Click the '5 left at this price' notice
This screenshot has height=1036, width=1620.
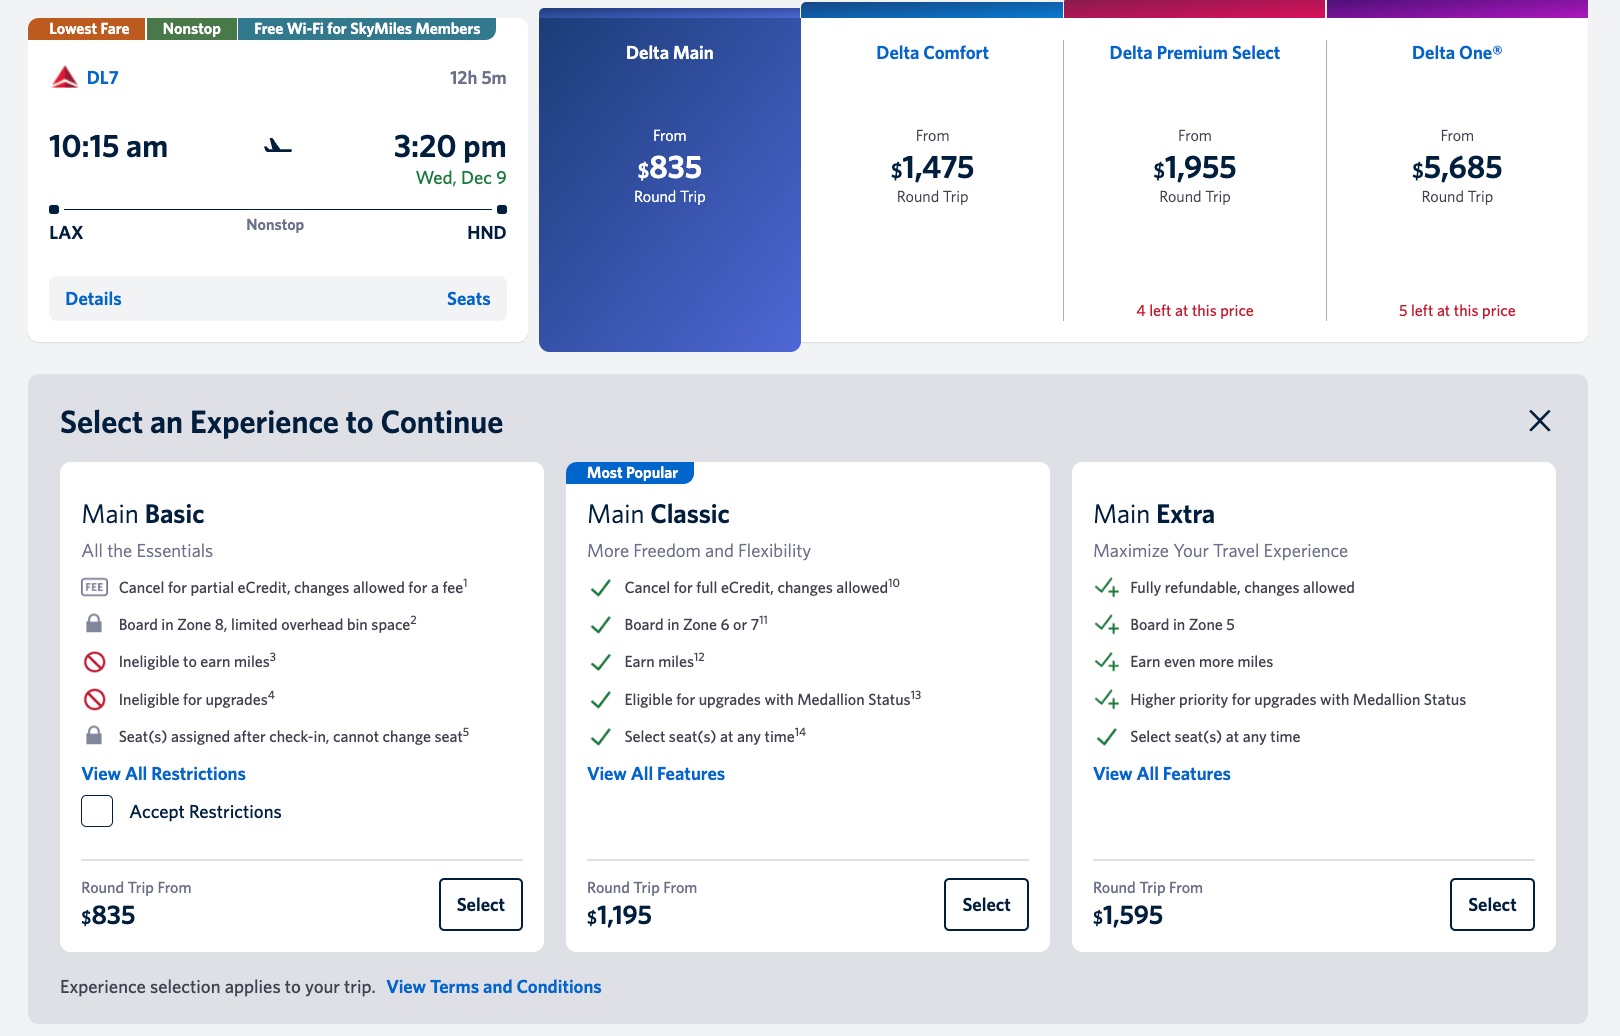[1457, 311]
